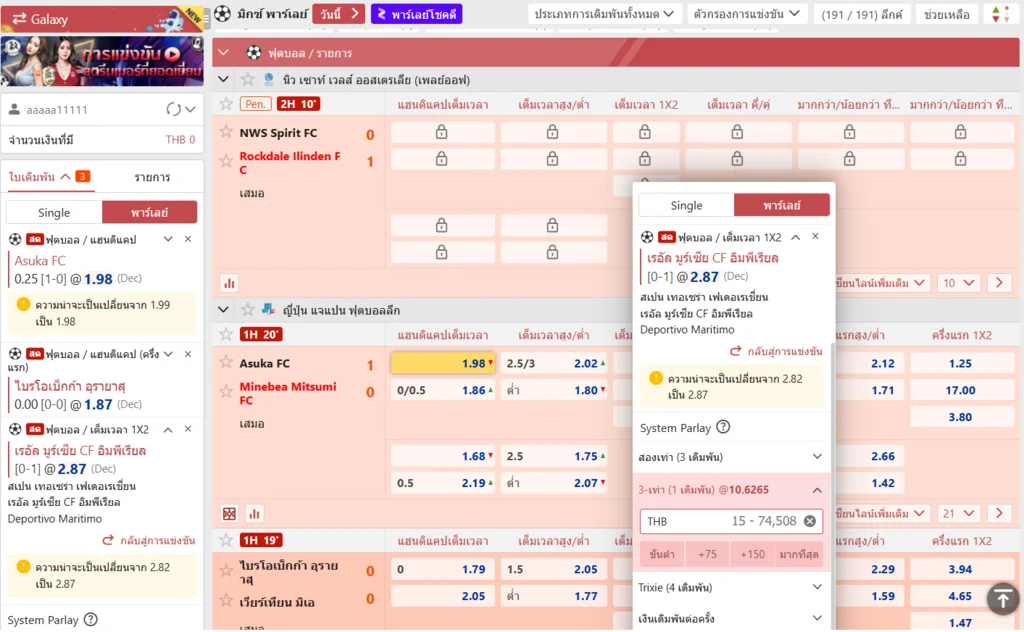Click the มากที่สุด max stake button
This screenshot has width=1024, height=632.
click(x=799, y=554)
